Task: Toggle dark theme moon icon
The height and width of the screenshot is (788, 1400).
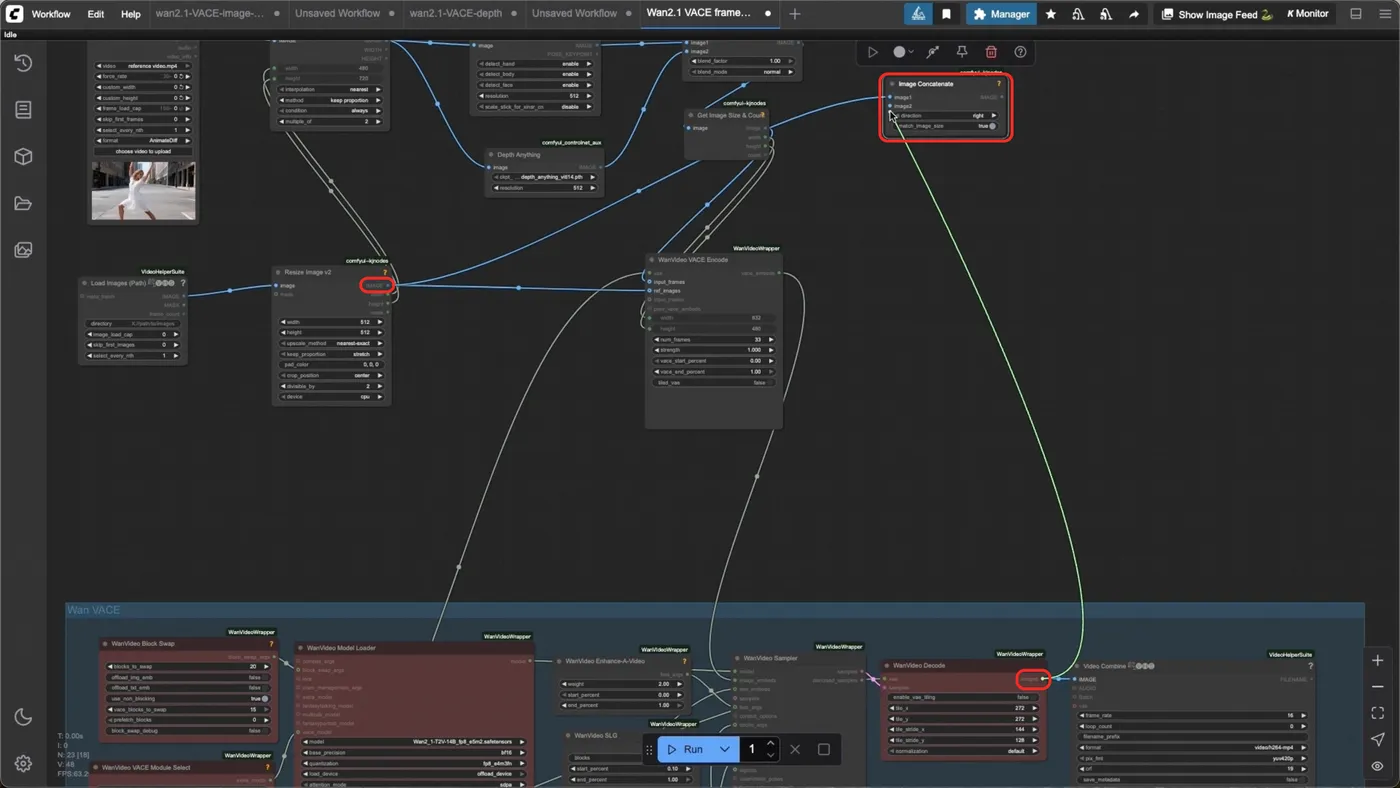Action: (x=23, y=717)
